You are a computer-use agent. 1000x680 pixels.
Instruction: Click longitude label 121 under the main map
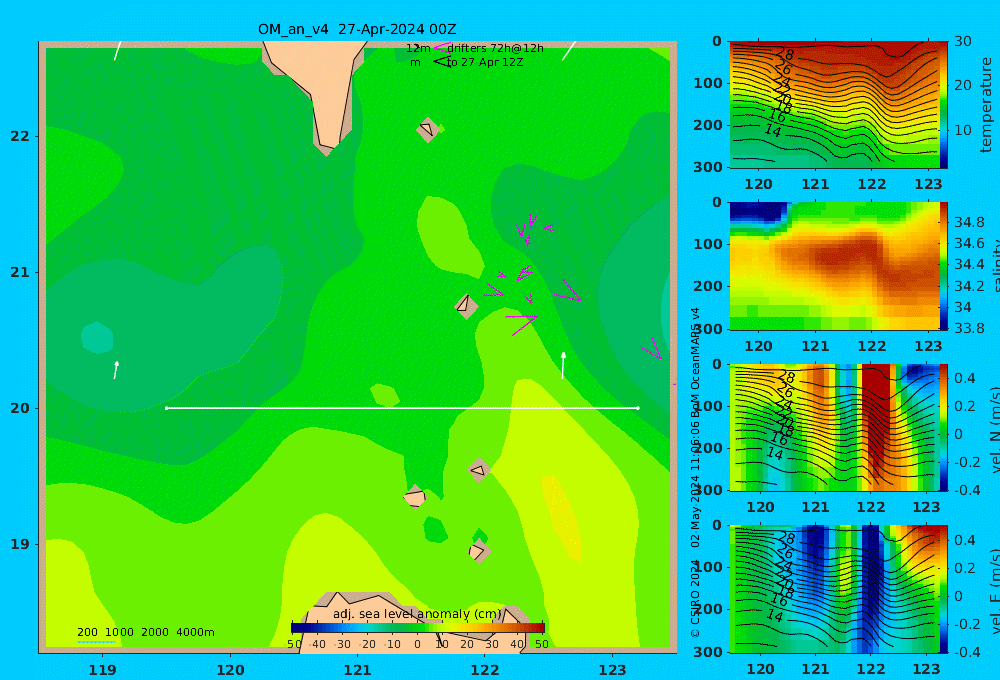tap(357, 670)
